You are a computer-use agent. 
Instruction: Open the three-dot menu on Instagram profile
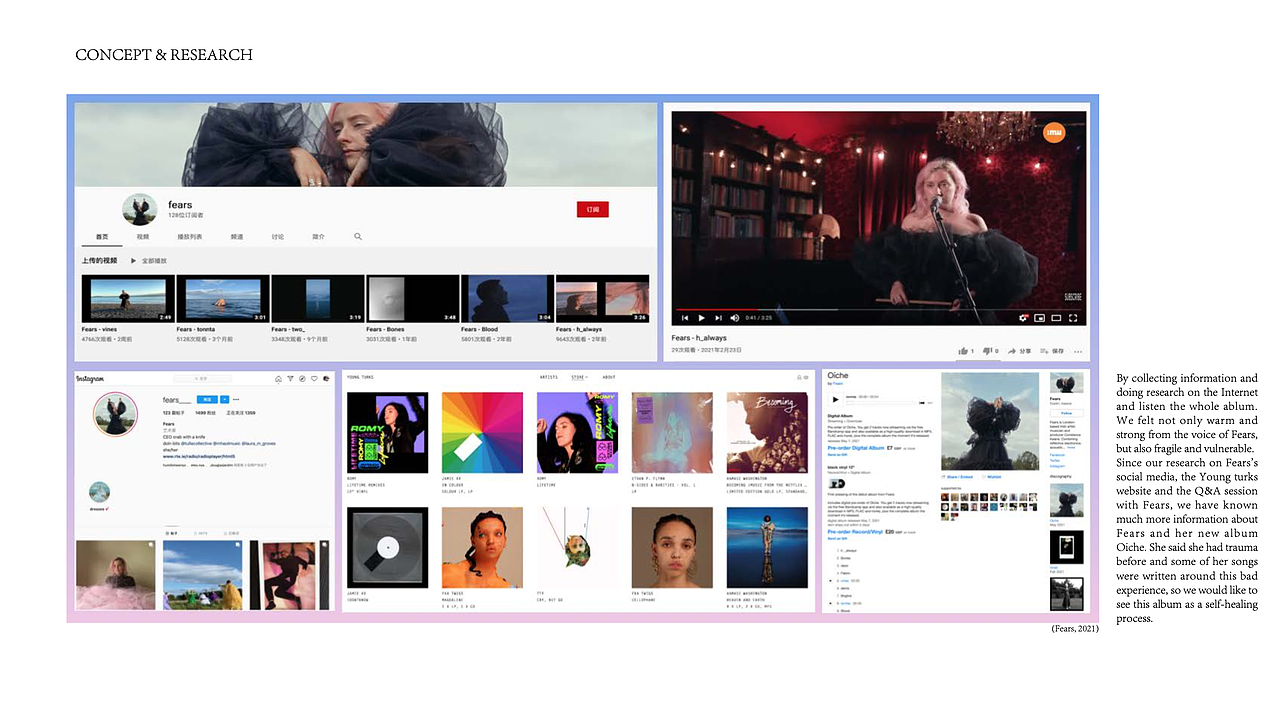point(238,399)
